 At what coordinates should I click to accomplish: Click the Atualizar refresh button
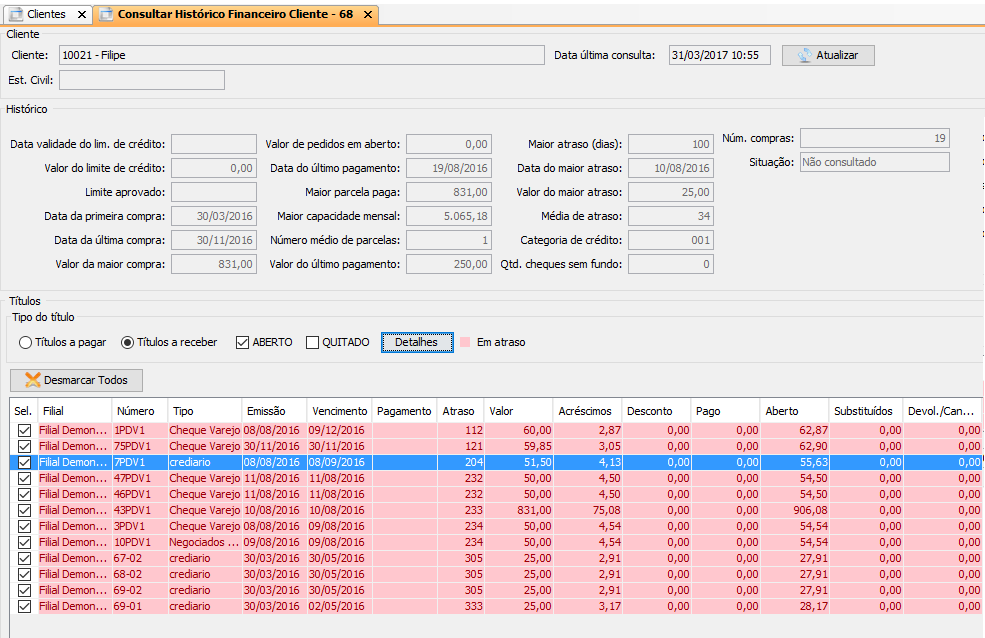click(x=827, y=55)
